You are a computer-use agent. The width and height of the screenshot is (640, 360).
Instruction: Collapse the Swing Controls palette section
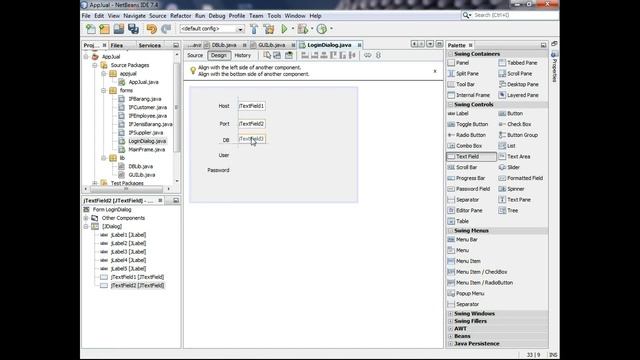point(451,104)
